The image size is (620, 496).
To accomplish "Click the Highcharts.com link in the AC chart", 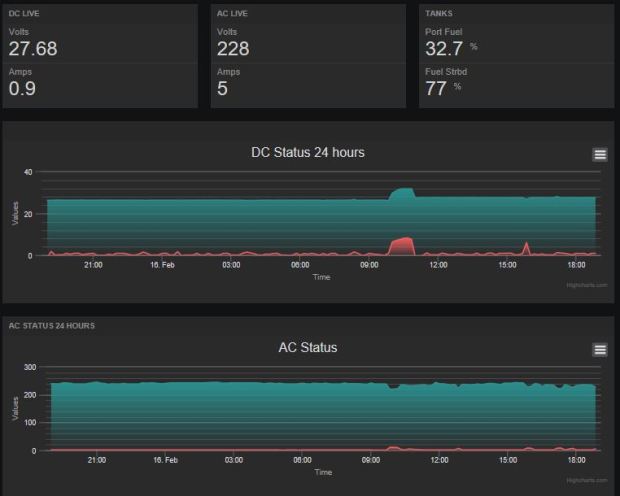I will tap(580, 480).
